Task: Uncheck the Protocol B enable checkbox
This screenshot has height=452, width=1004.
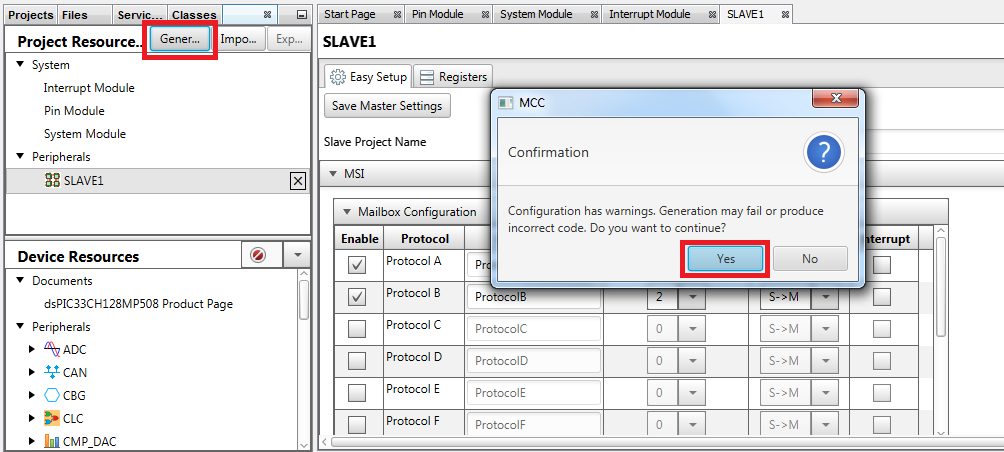Action: (x=357, y=297)
